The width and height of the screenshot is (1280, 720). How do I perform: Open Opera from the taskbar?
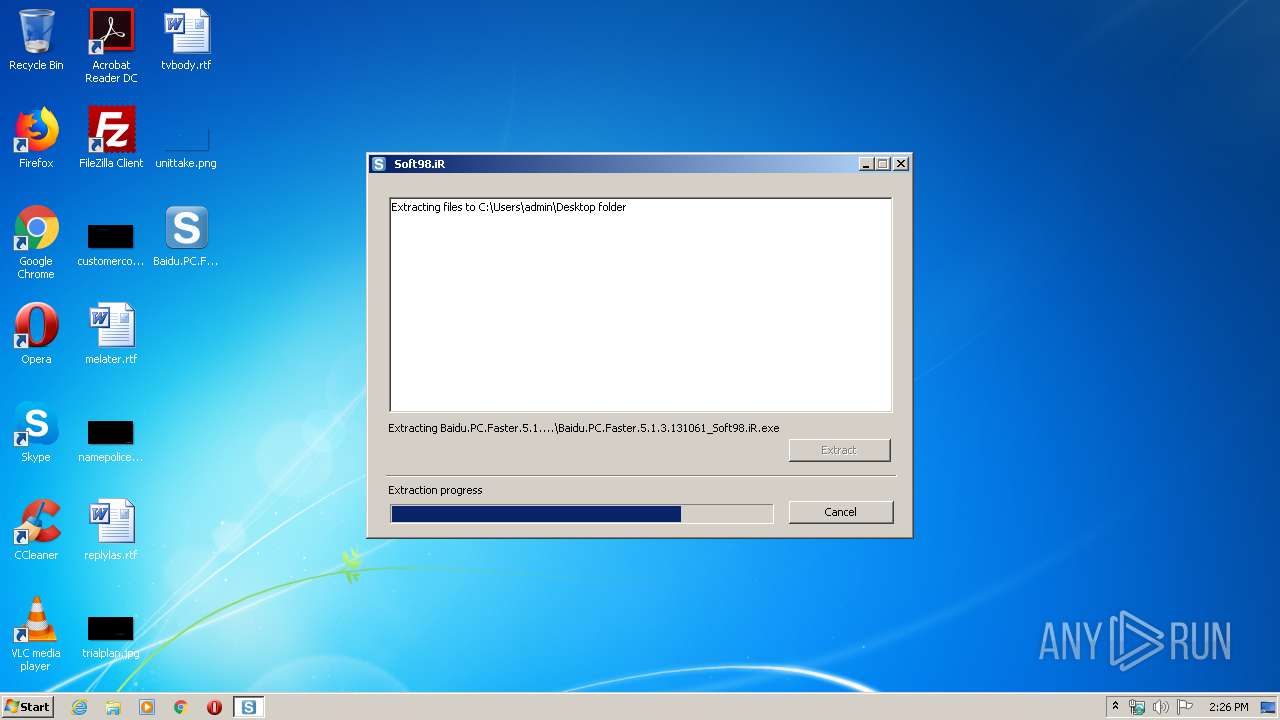click(214, 707)
